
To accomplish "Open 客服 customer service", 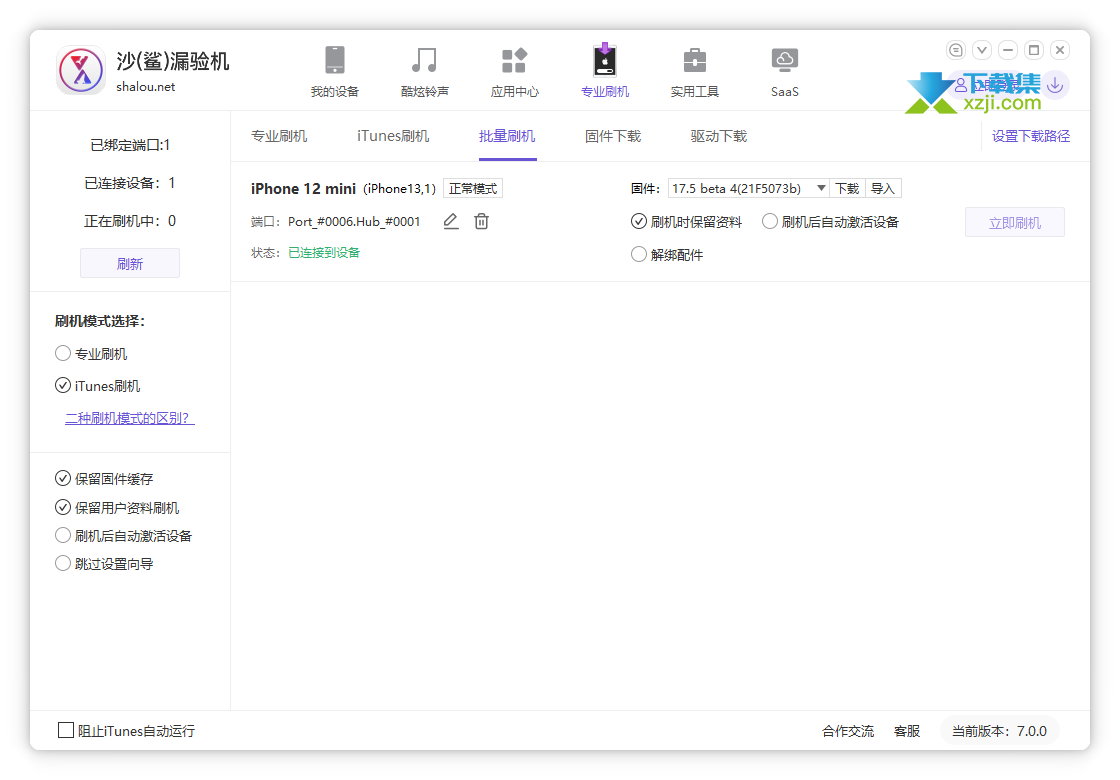I will [907, 731].
